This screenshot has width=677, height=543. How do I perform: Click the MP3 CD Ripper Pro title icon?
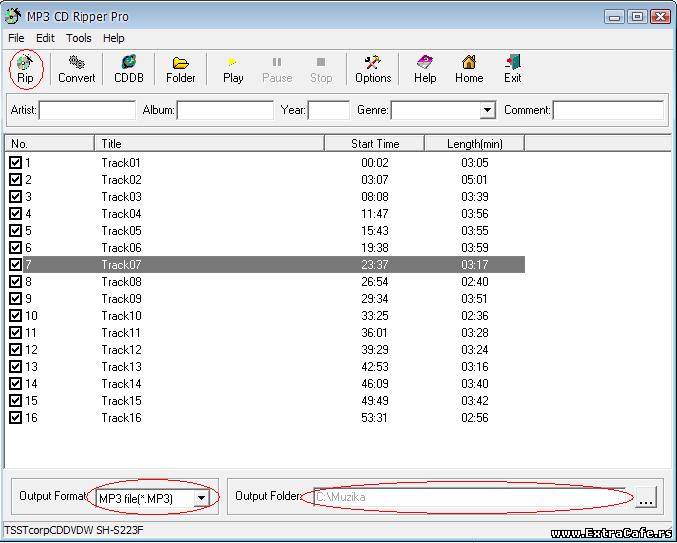pyautogui.click(x=13, y=16)
